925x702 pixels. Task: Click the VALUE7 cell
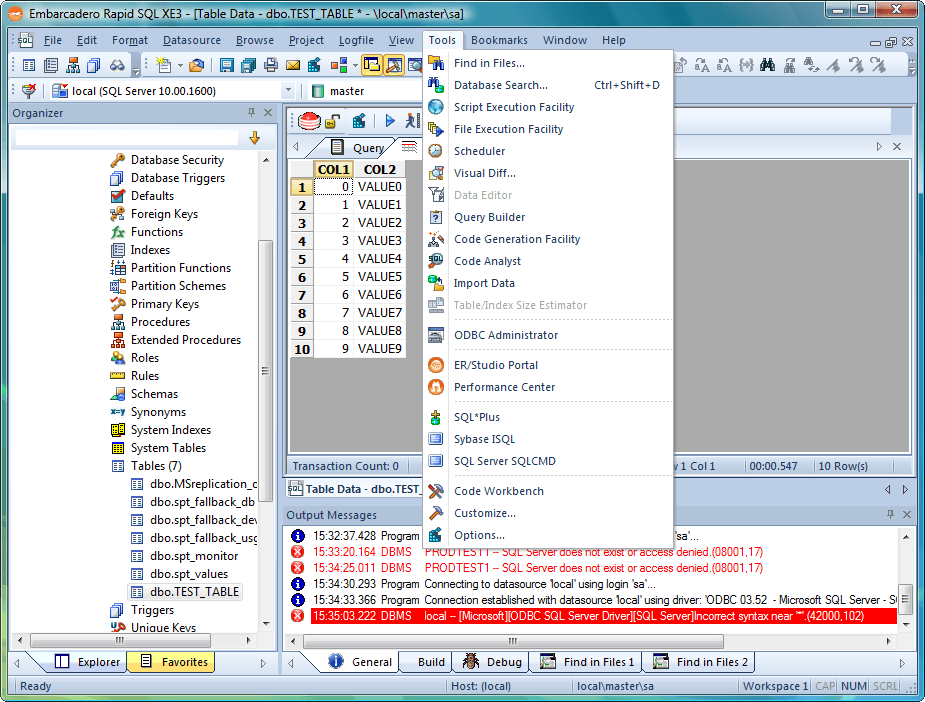pos(379,313)
